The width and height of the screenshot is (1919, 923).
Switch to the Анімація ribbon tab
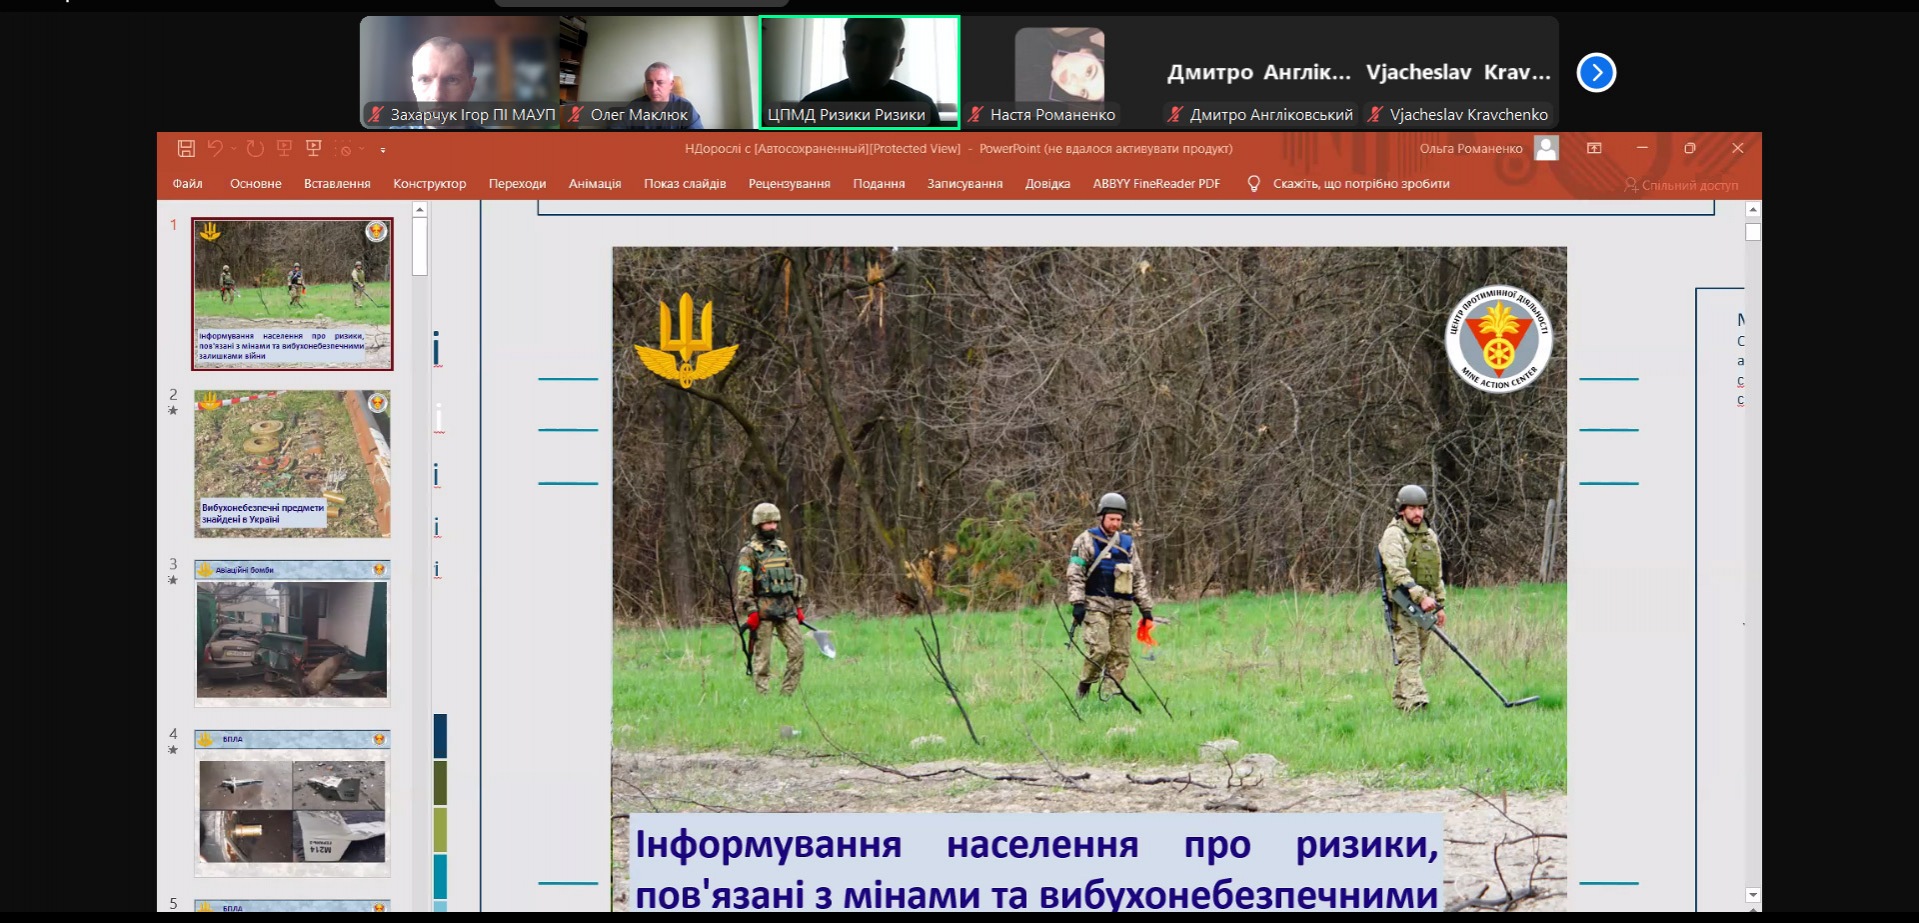click(x=594, y=183)
